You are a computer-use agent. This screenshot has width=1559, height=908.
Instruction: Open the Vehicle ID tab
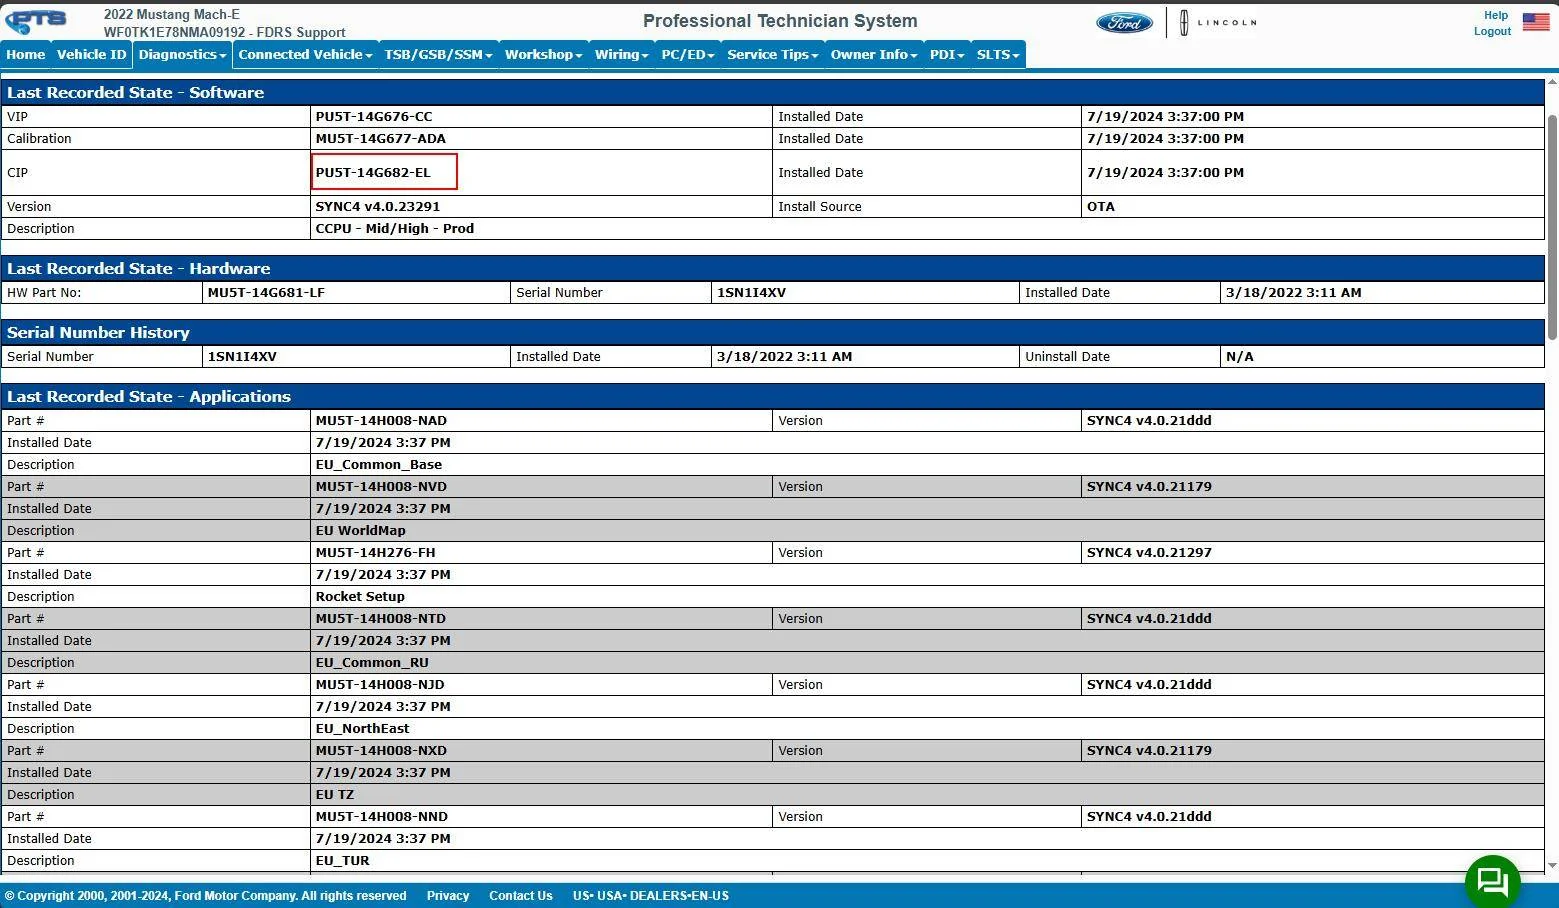[91, 54]
